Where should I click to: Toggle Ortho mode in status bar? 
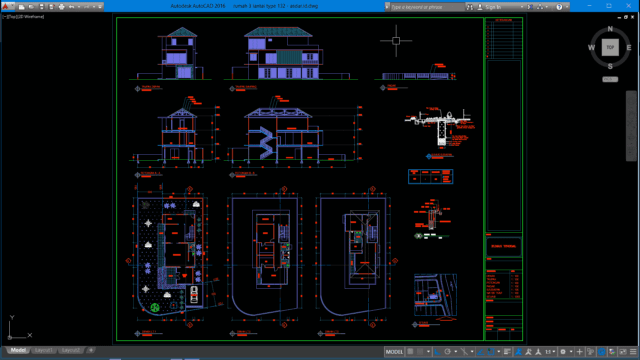(x=437, y=352)
